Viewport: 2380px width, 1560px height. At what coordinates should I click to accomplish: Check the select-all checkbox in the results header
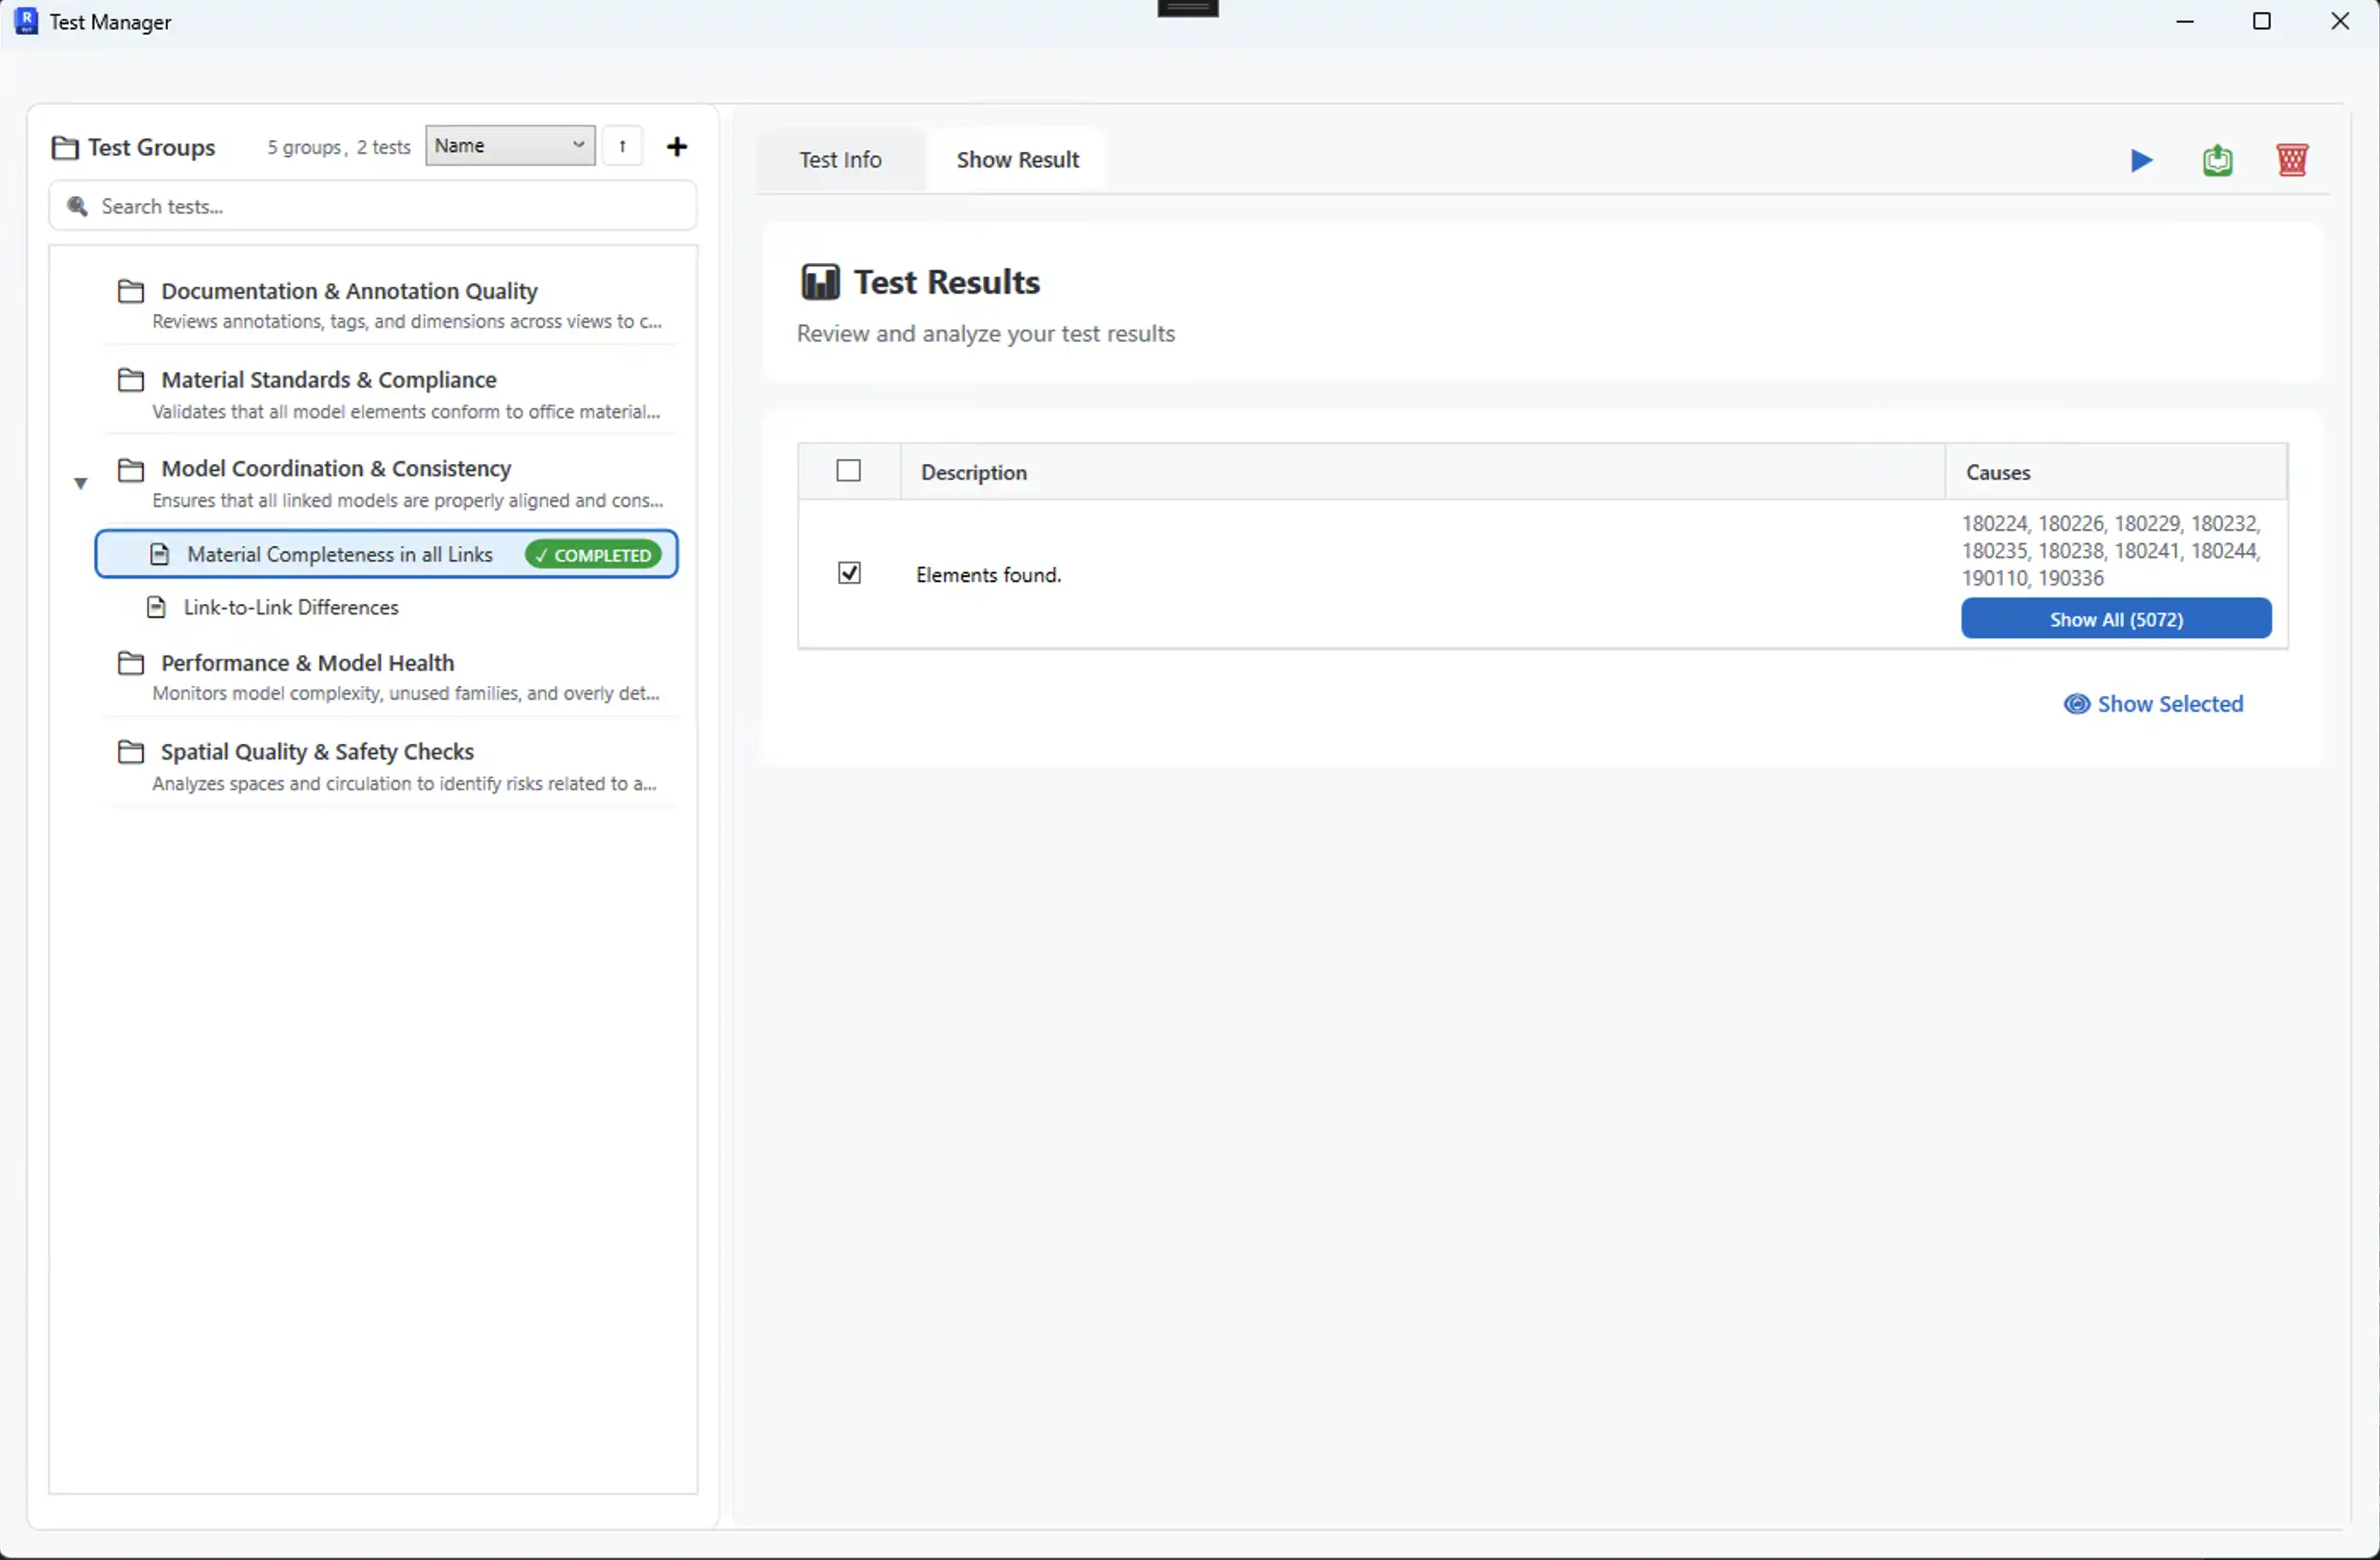coord(848,470)
